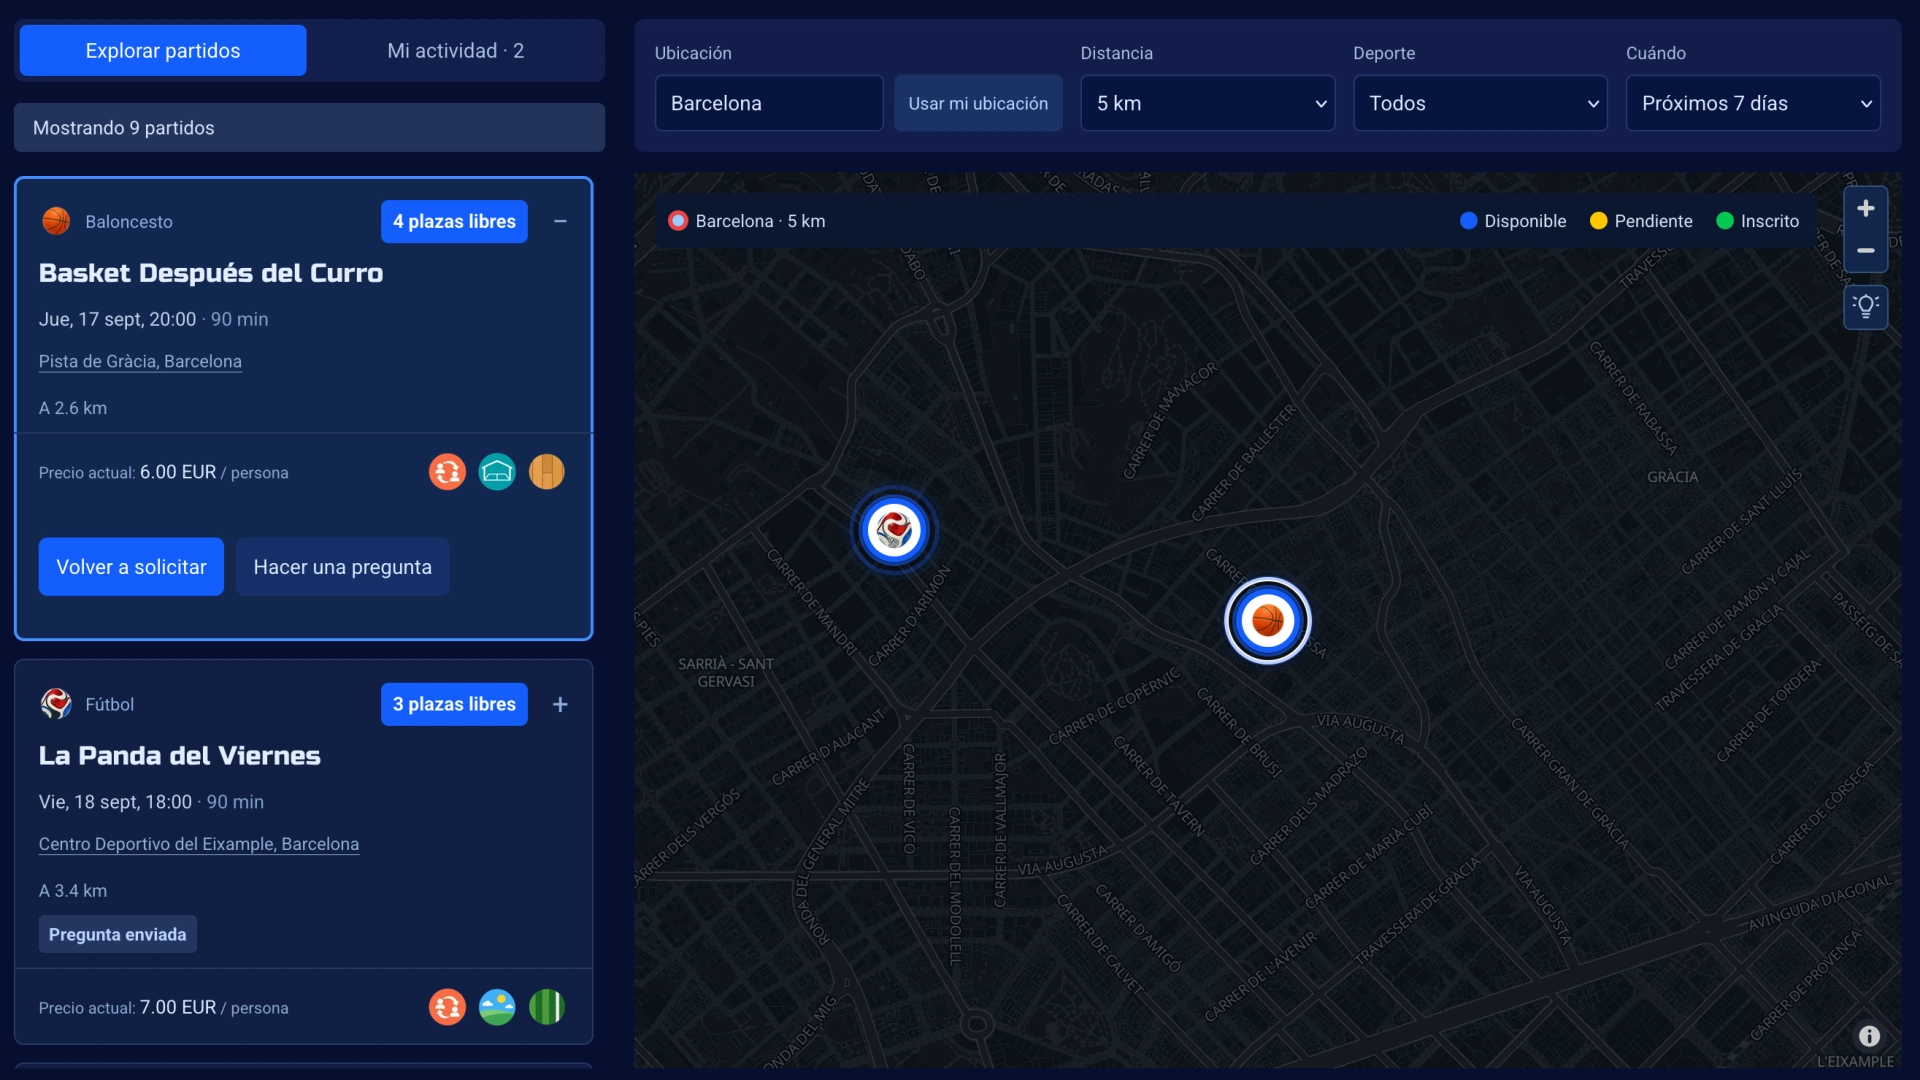
Task: Click the outdoor landscape icon in football card
Action: coord(497,1007)
